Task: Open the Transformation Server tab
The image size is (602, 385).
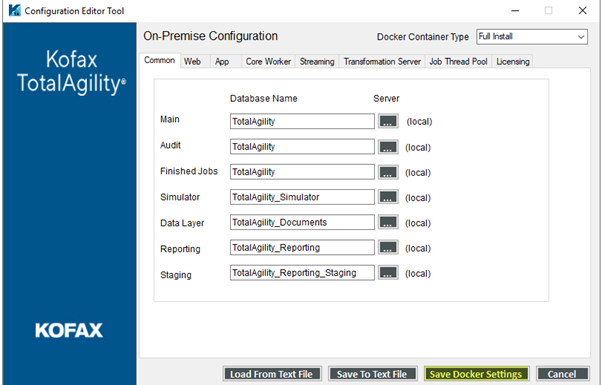Action: coord(382,61)
